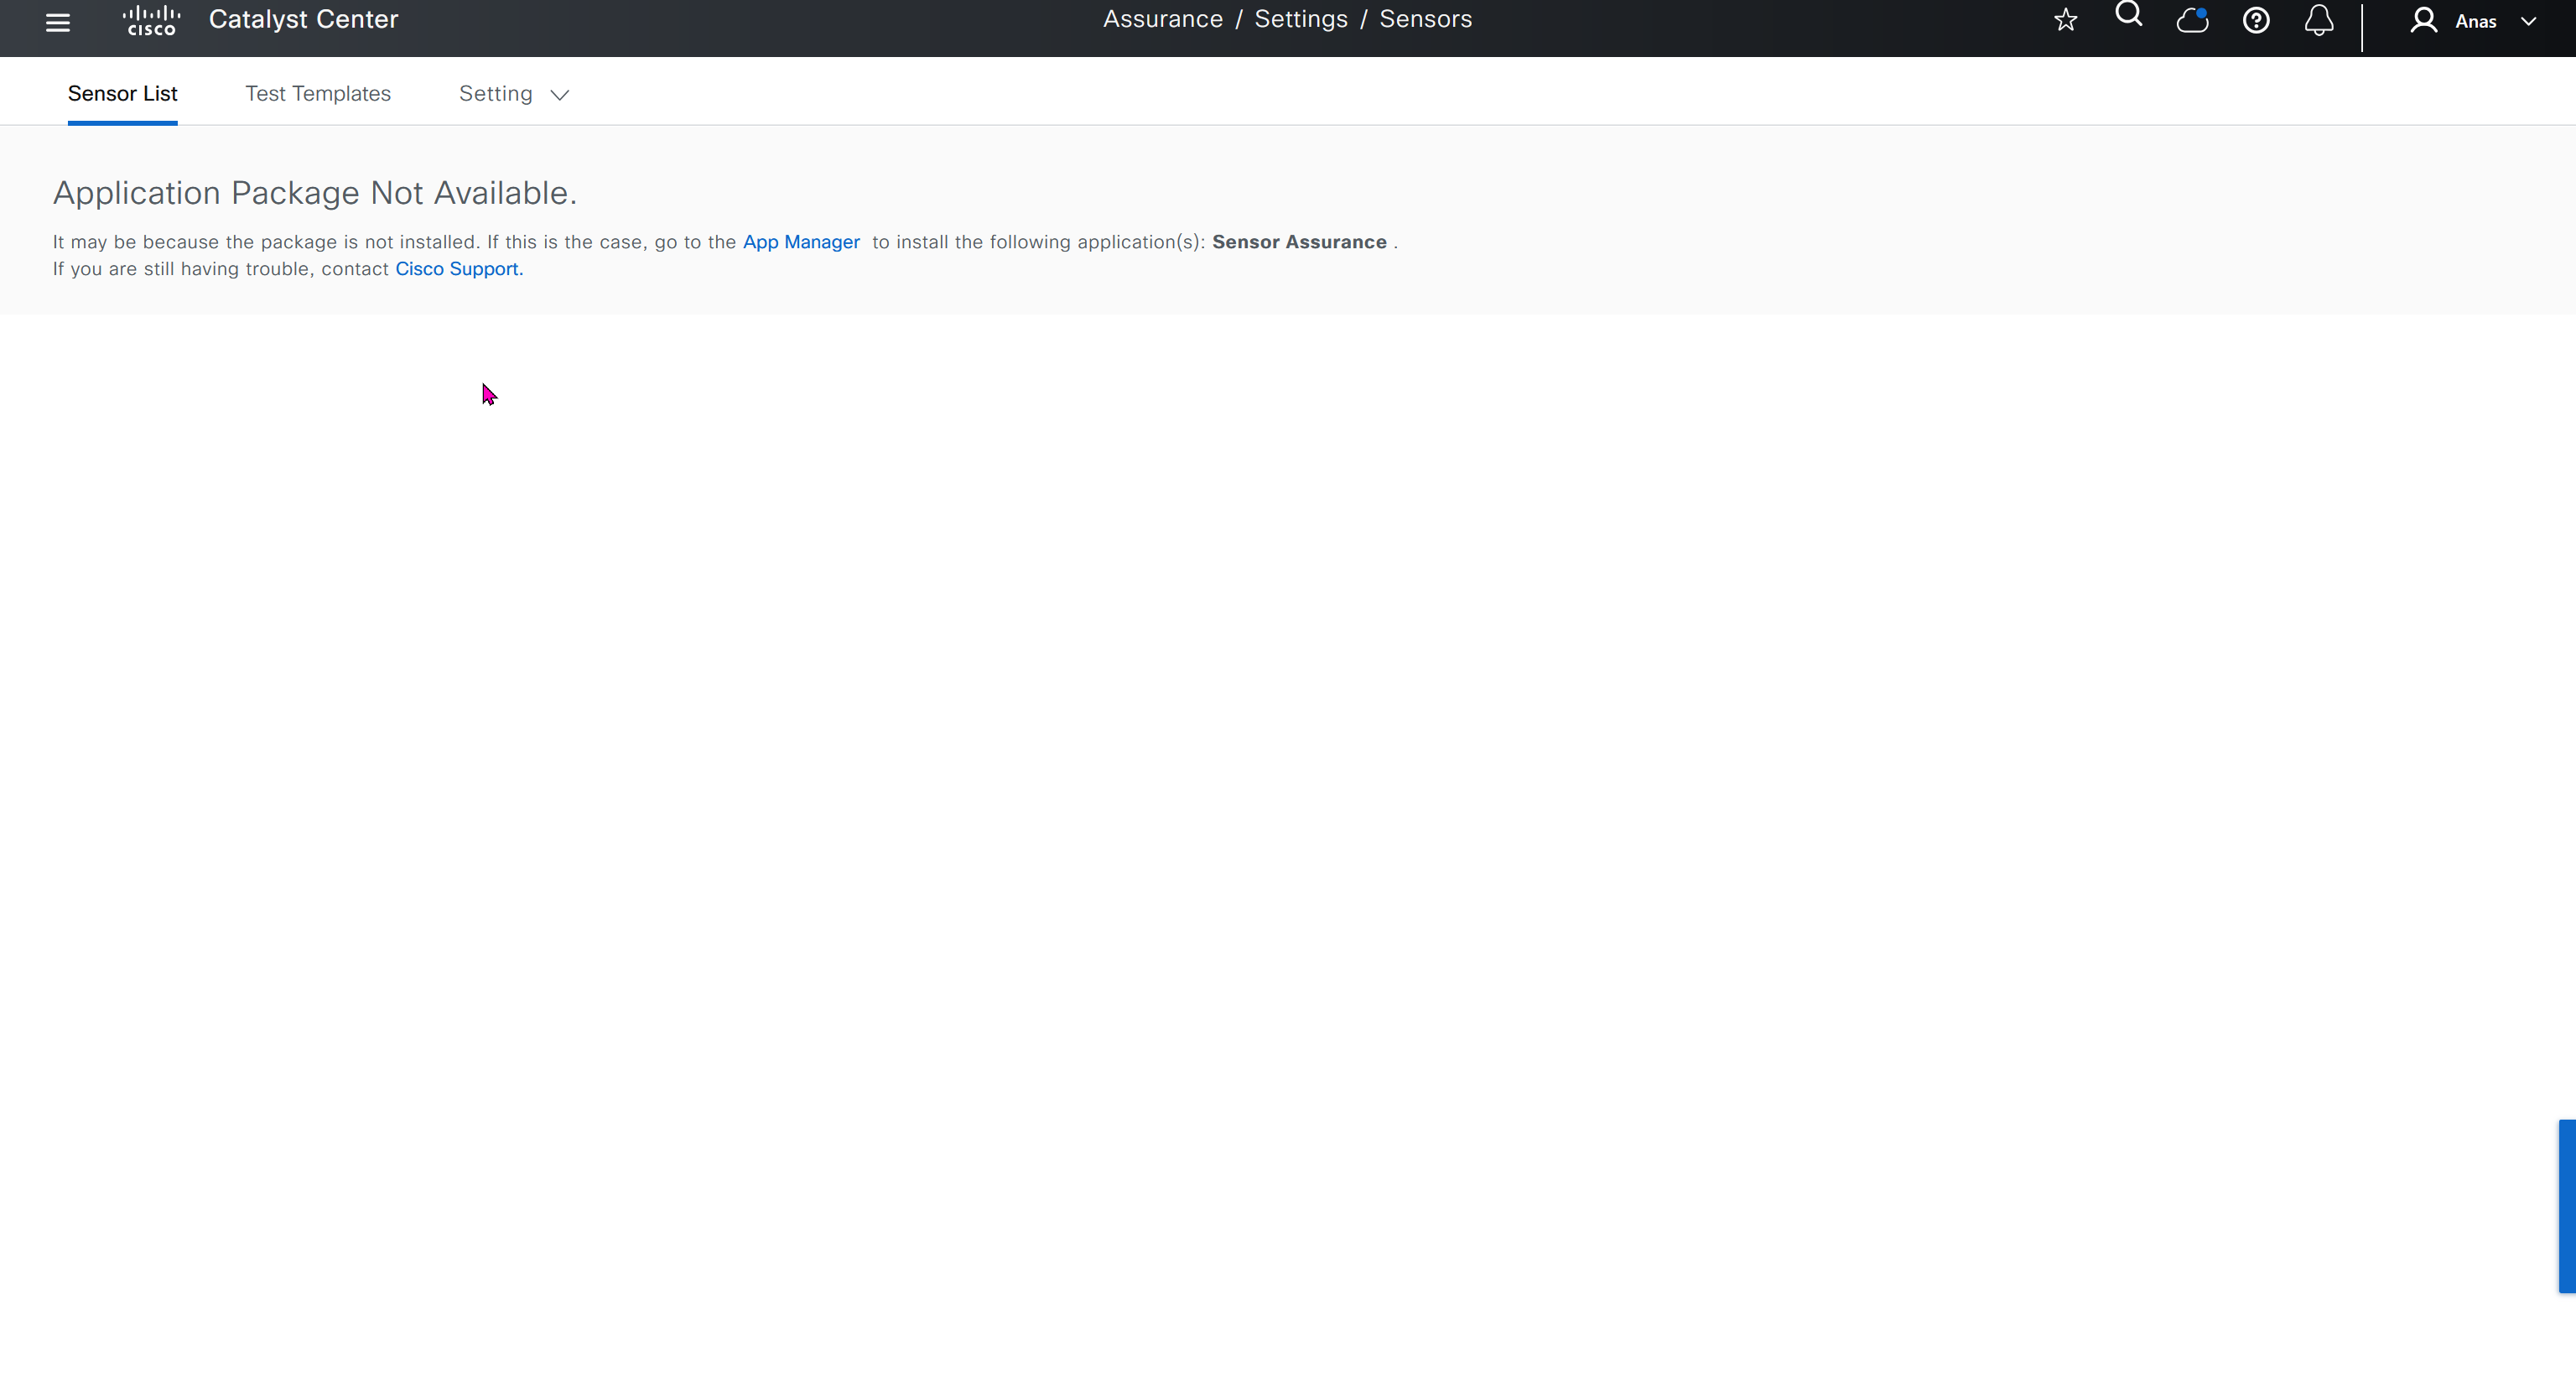Viewport: 2576px width, 1388px height.
Task: Click the Anas username label
Action: pos(2475,21)
